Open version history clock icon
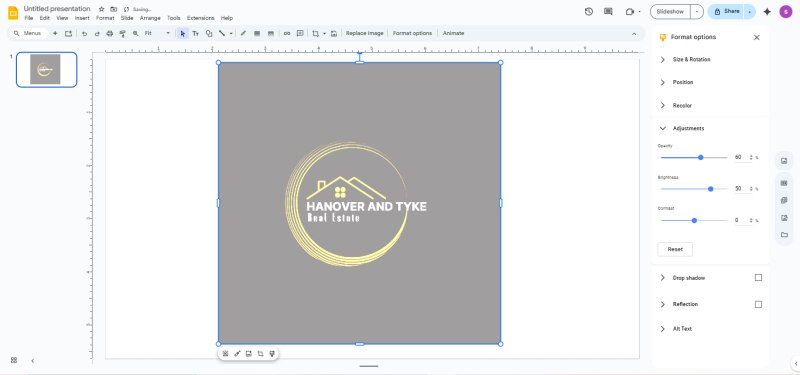 coord(589,11)
